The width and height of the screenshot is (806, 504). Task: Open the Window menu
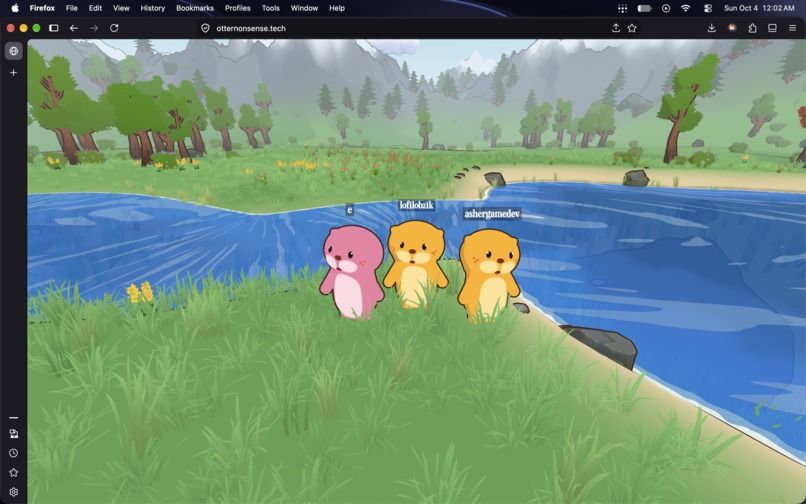pos(304,8)
